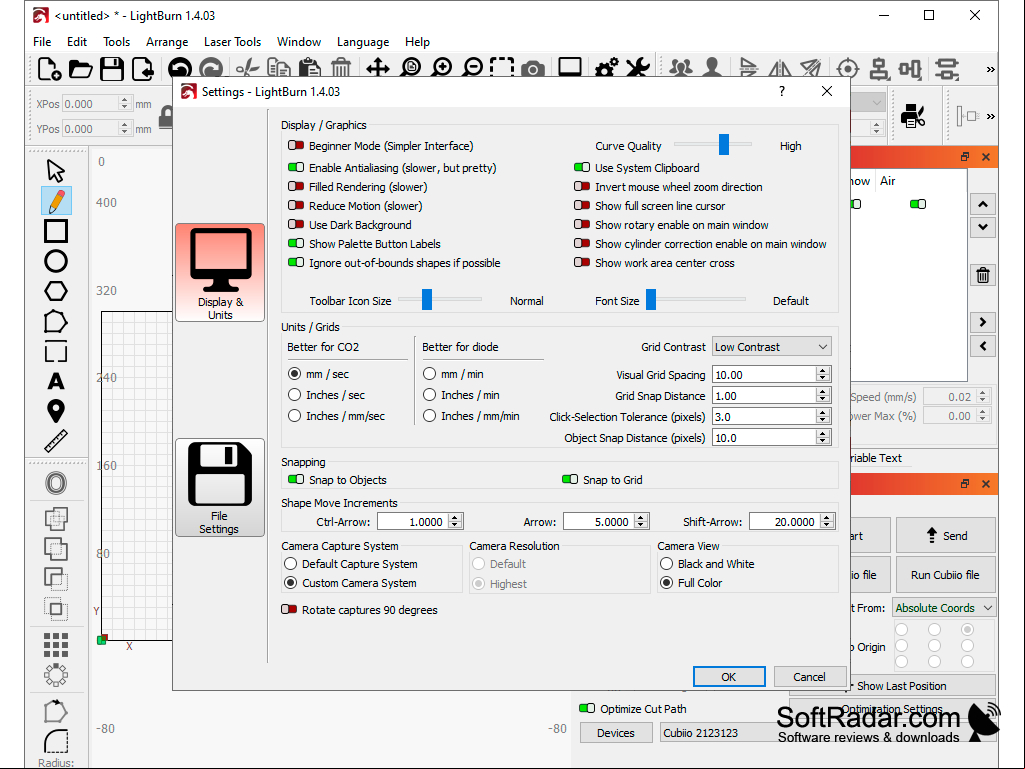Click the Pan/move view icon

point(378,68)
